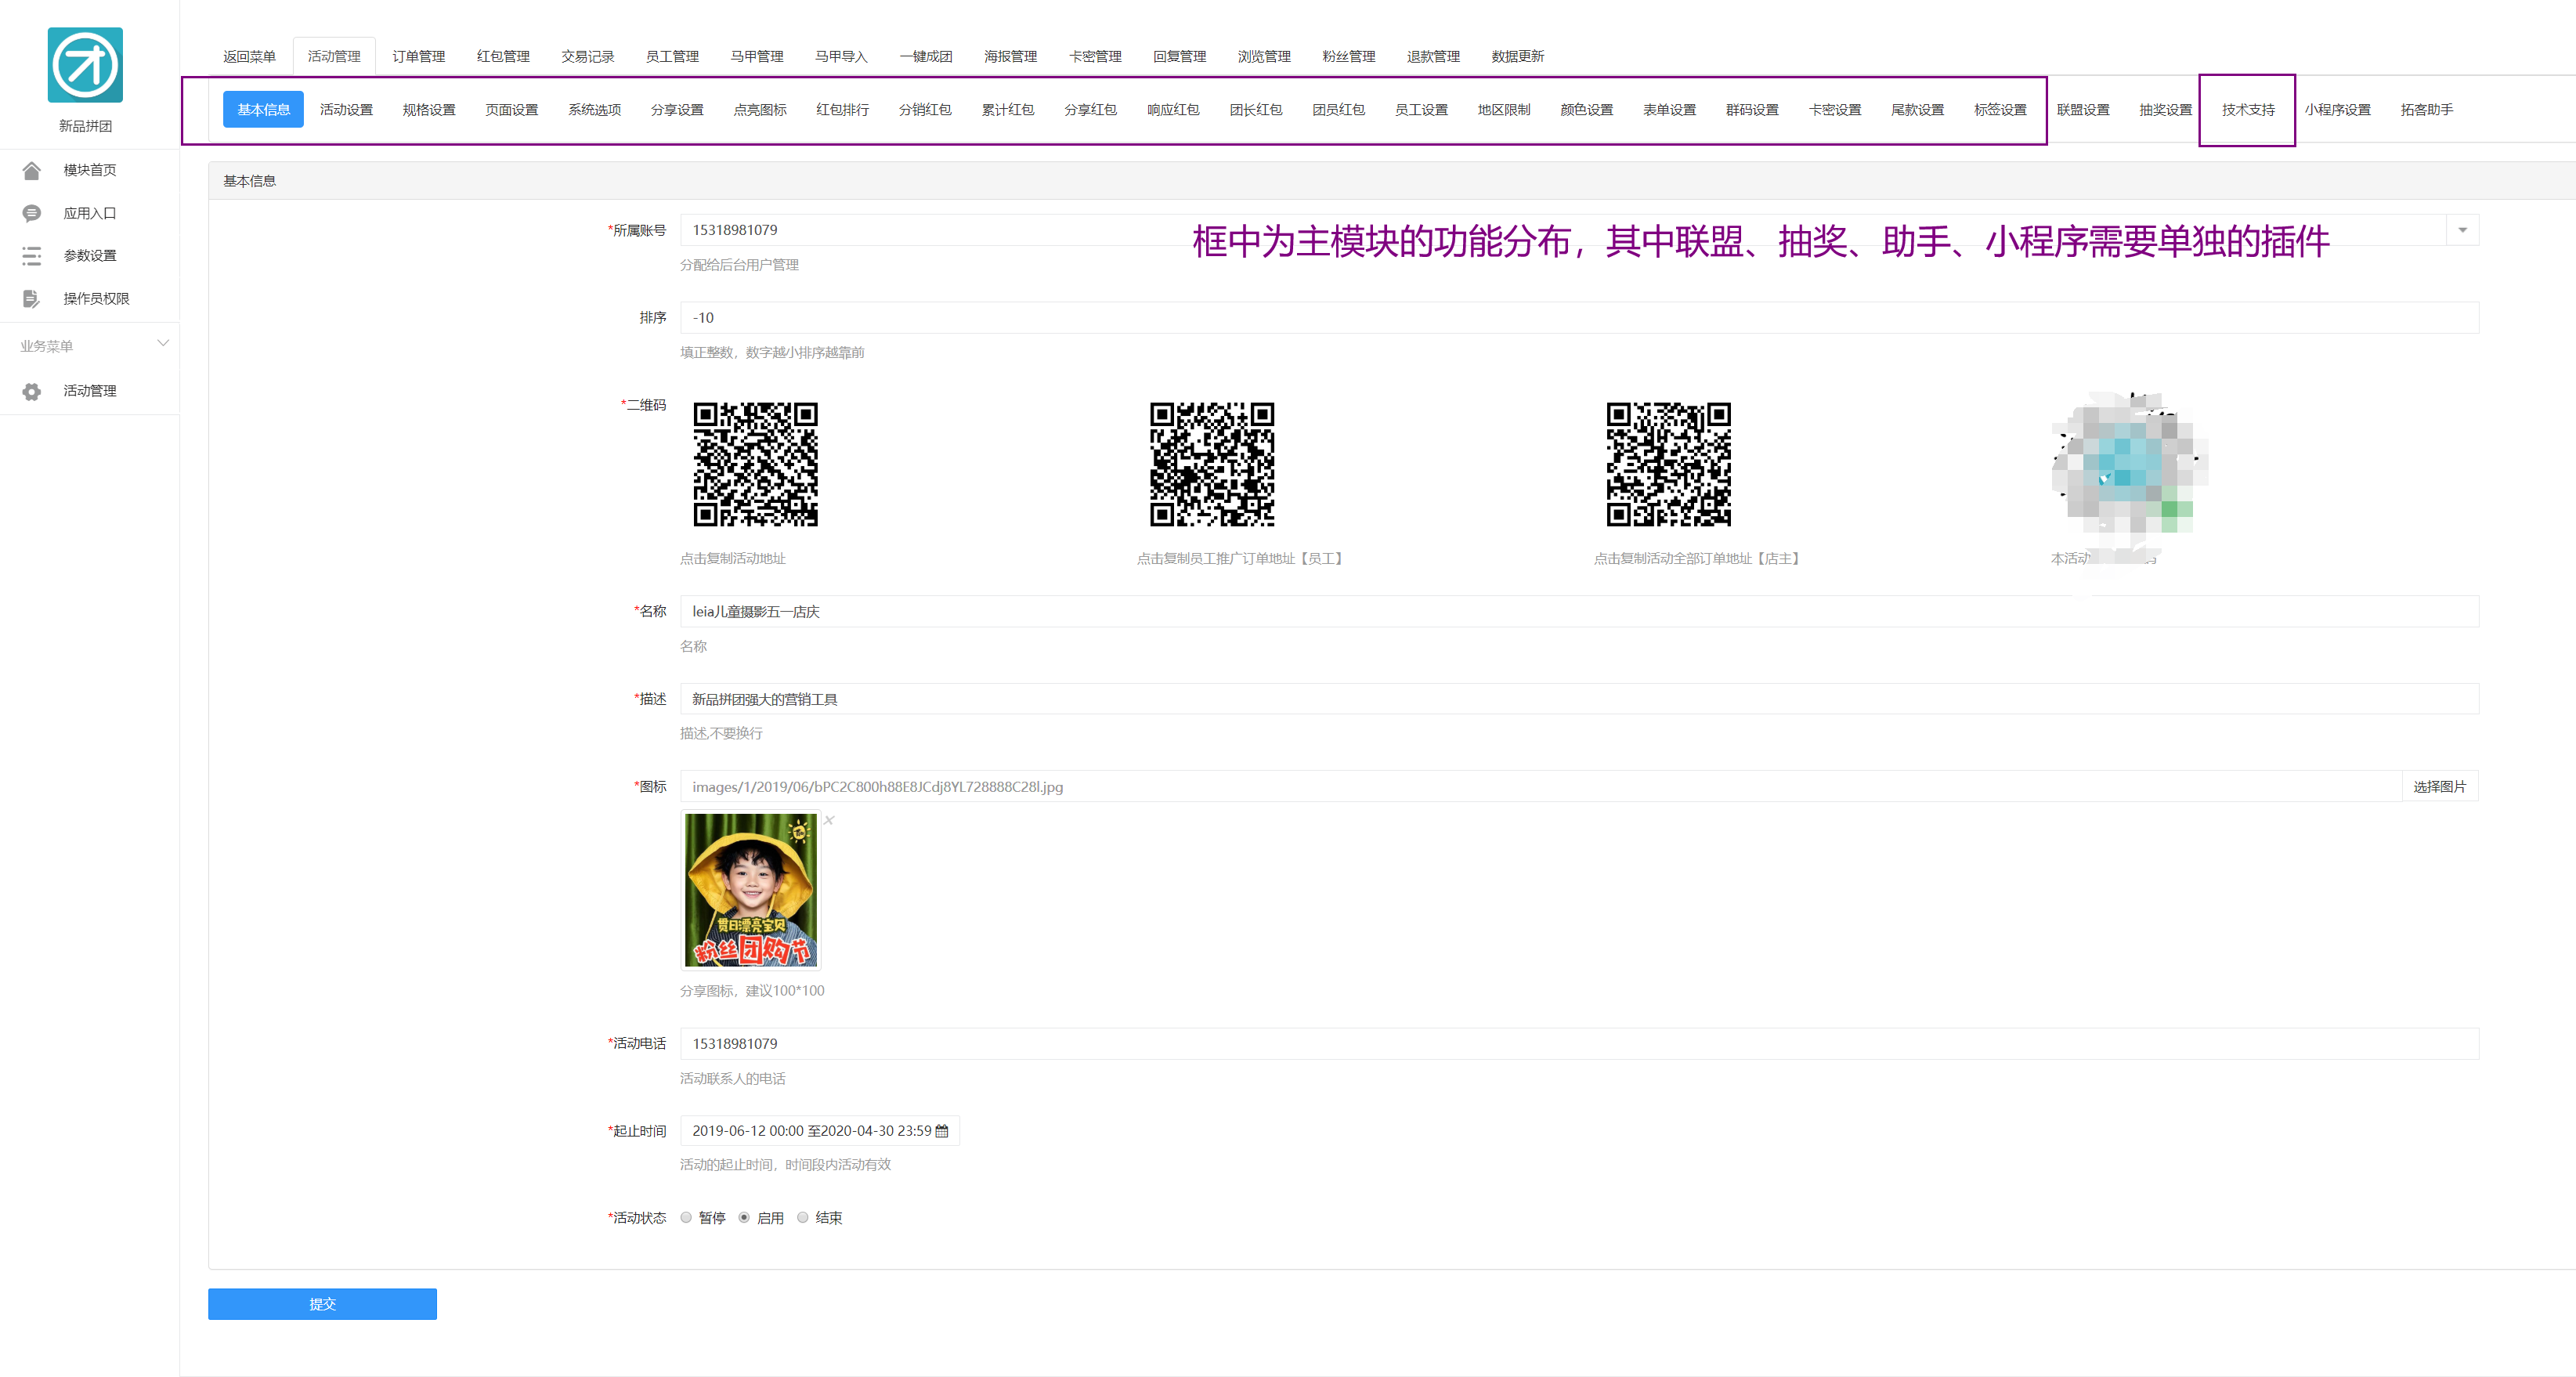Open the 红包管理 tab

(503, 56)
